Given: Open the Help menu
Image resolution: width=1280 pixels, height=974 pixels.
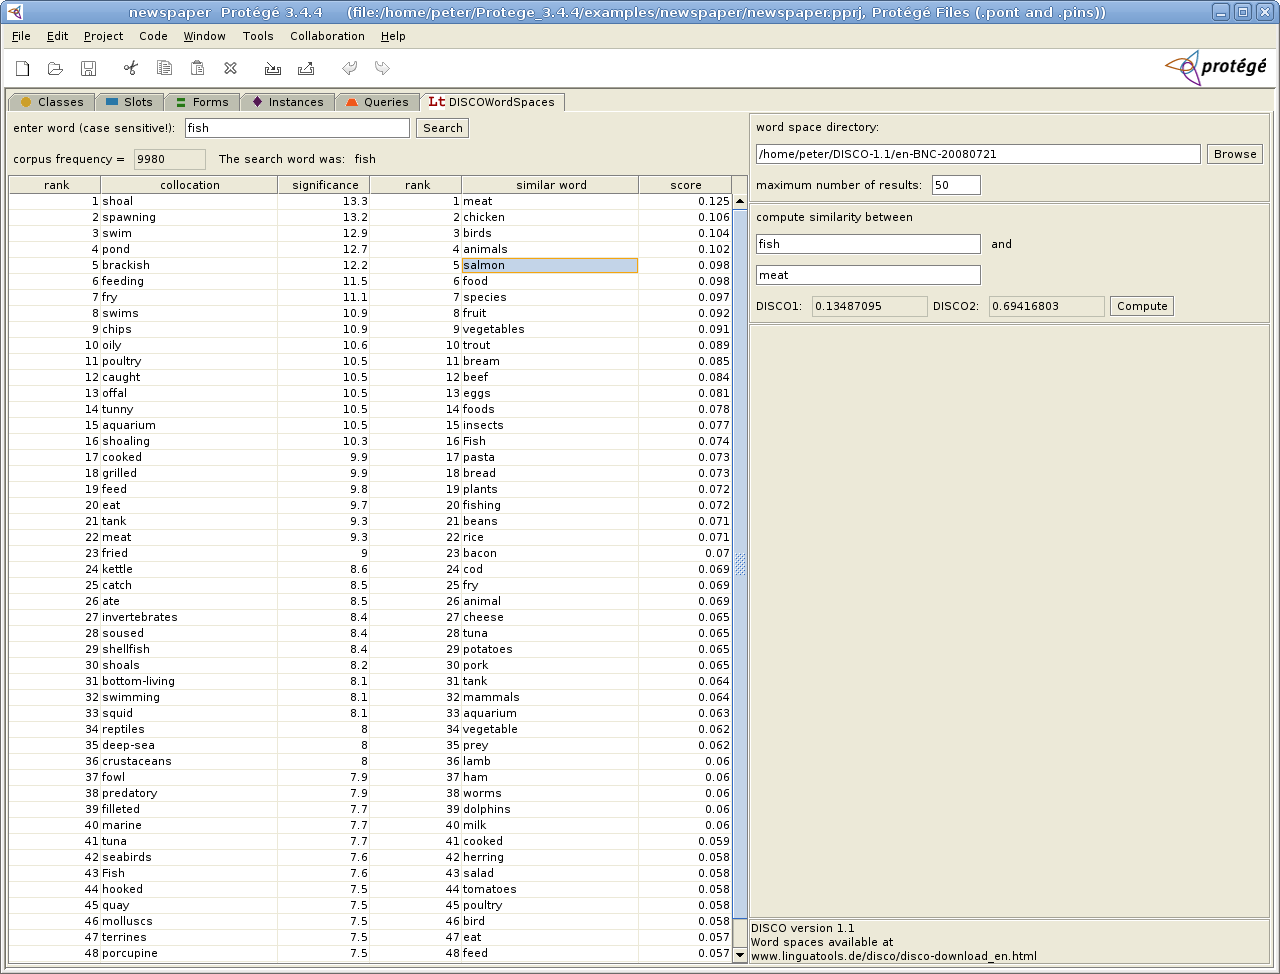Looking at the screenshot, I should pyautogui.click(x=393, y=36).
